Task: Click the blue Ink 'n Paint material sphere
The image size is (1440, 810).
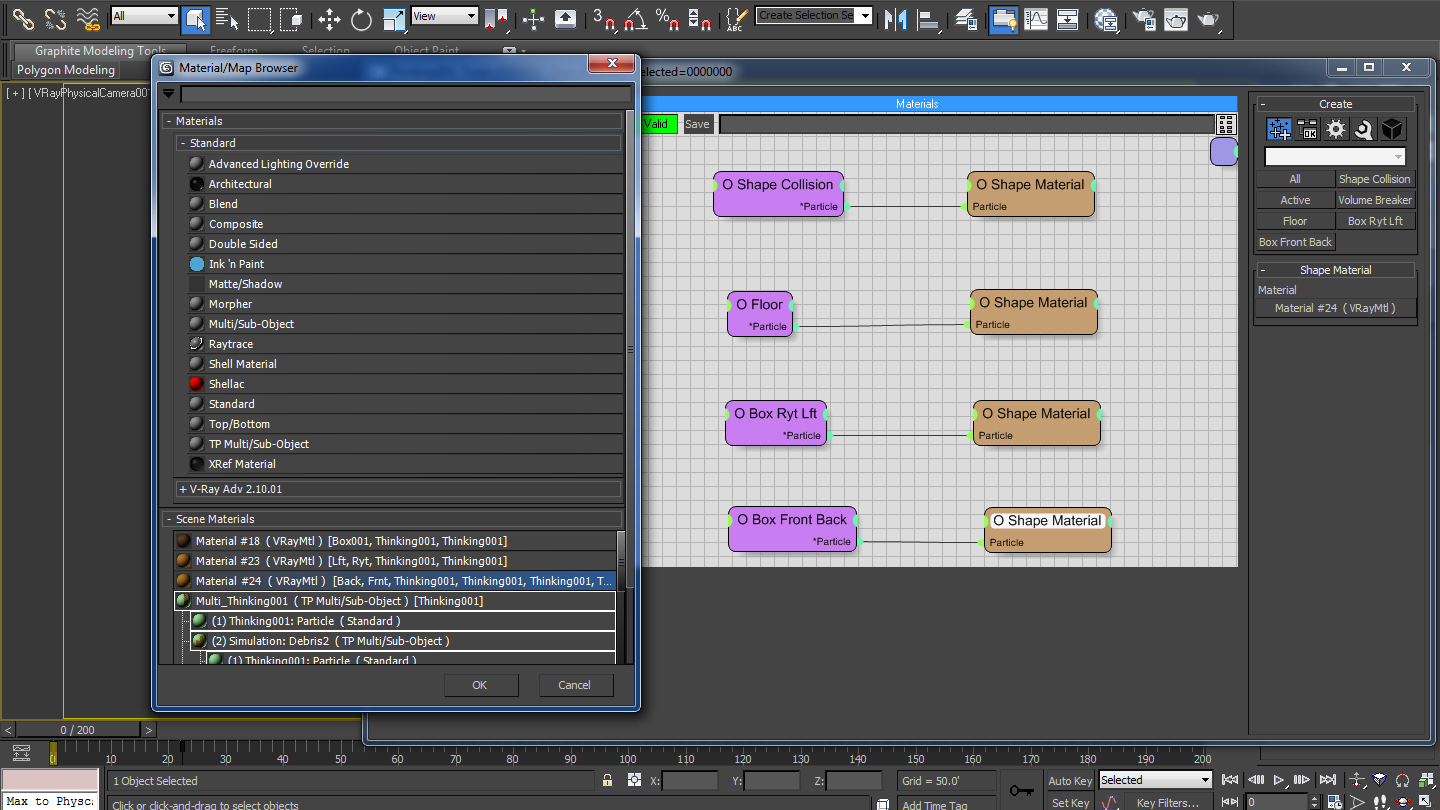Action: (x=197, y=264)
